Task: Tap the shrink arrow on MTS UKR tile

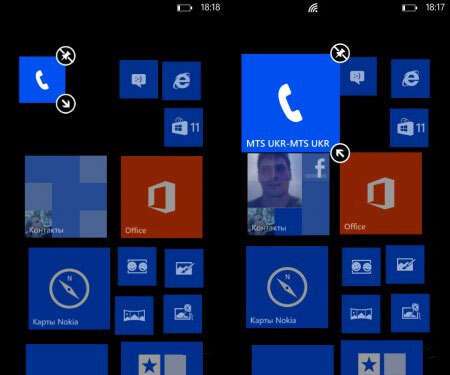Action: click(340, 153)
